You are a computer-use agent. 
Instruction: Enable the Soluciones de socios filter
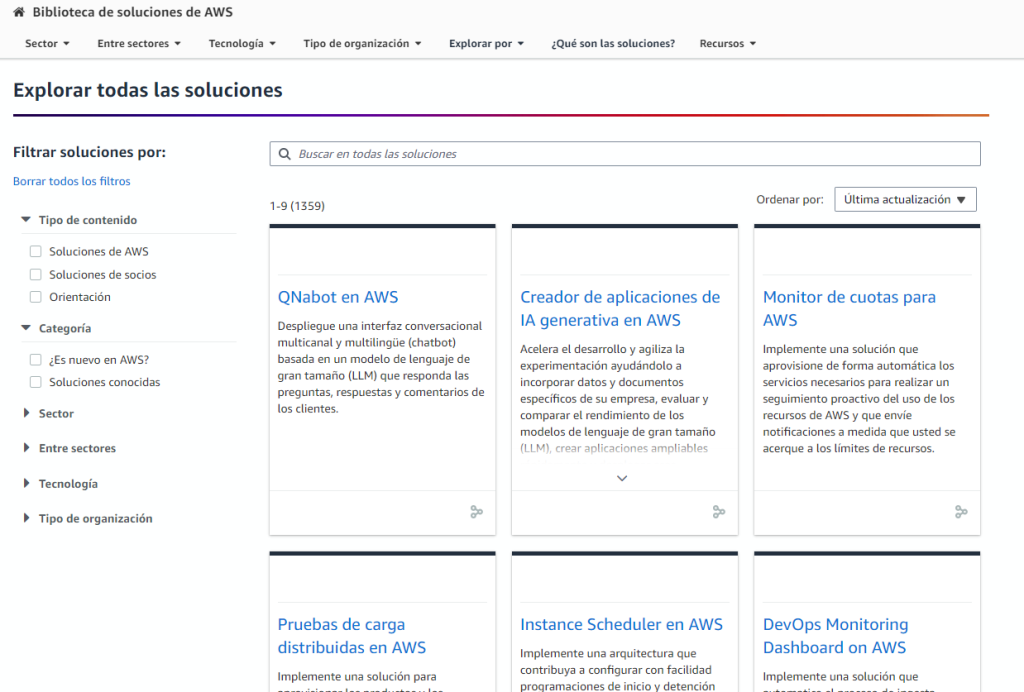tap(36, 274)
